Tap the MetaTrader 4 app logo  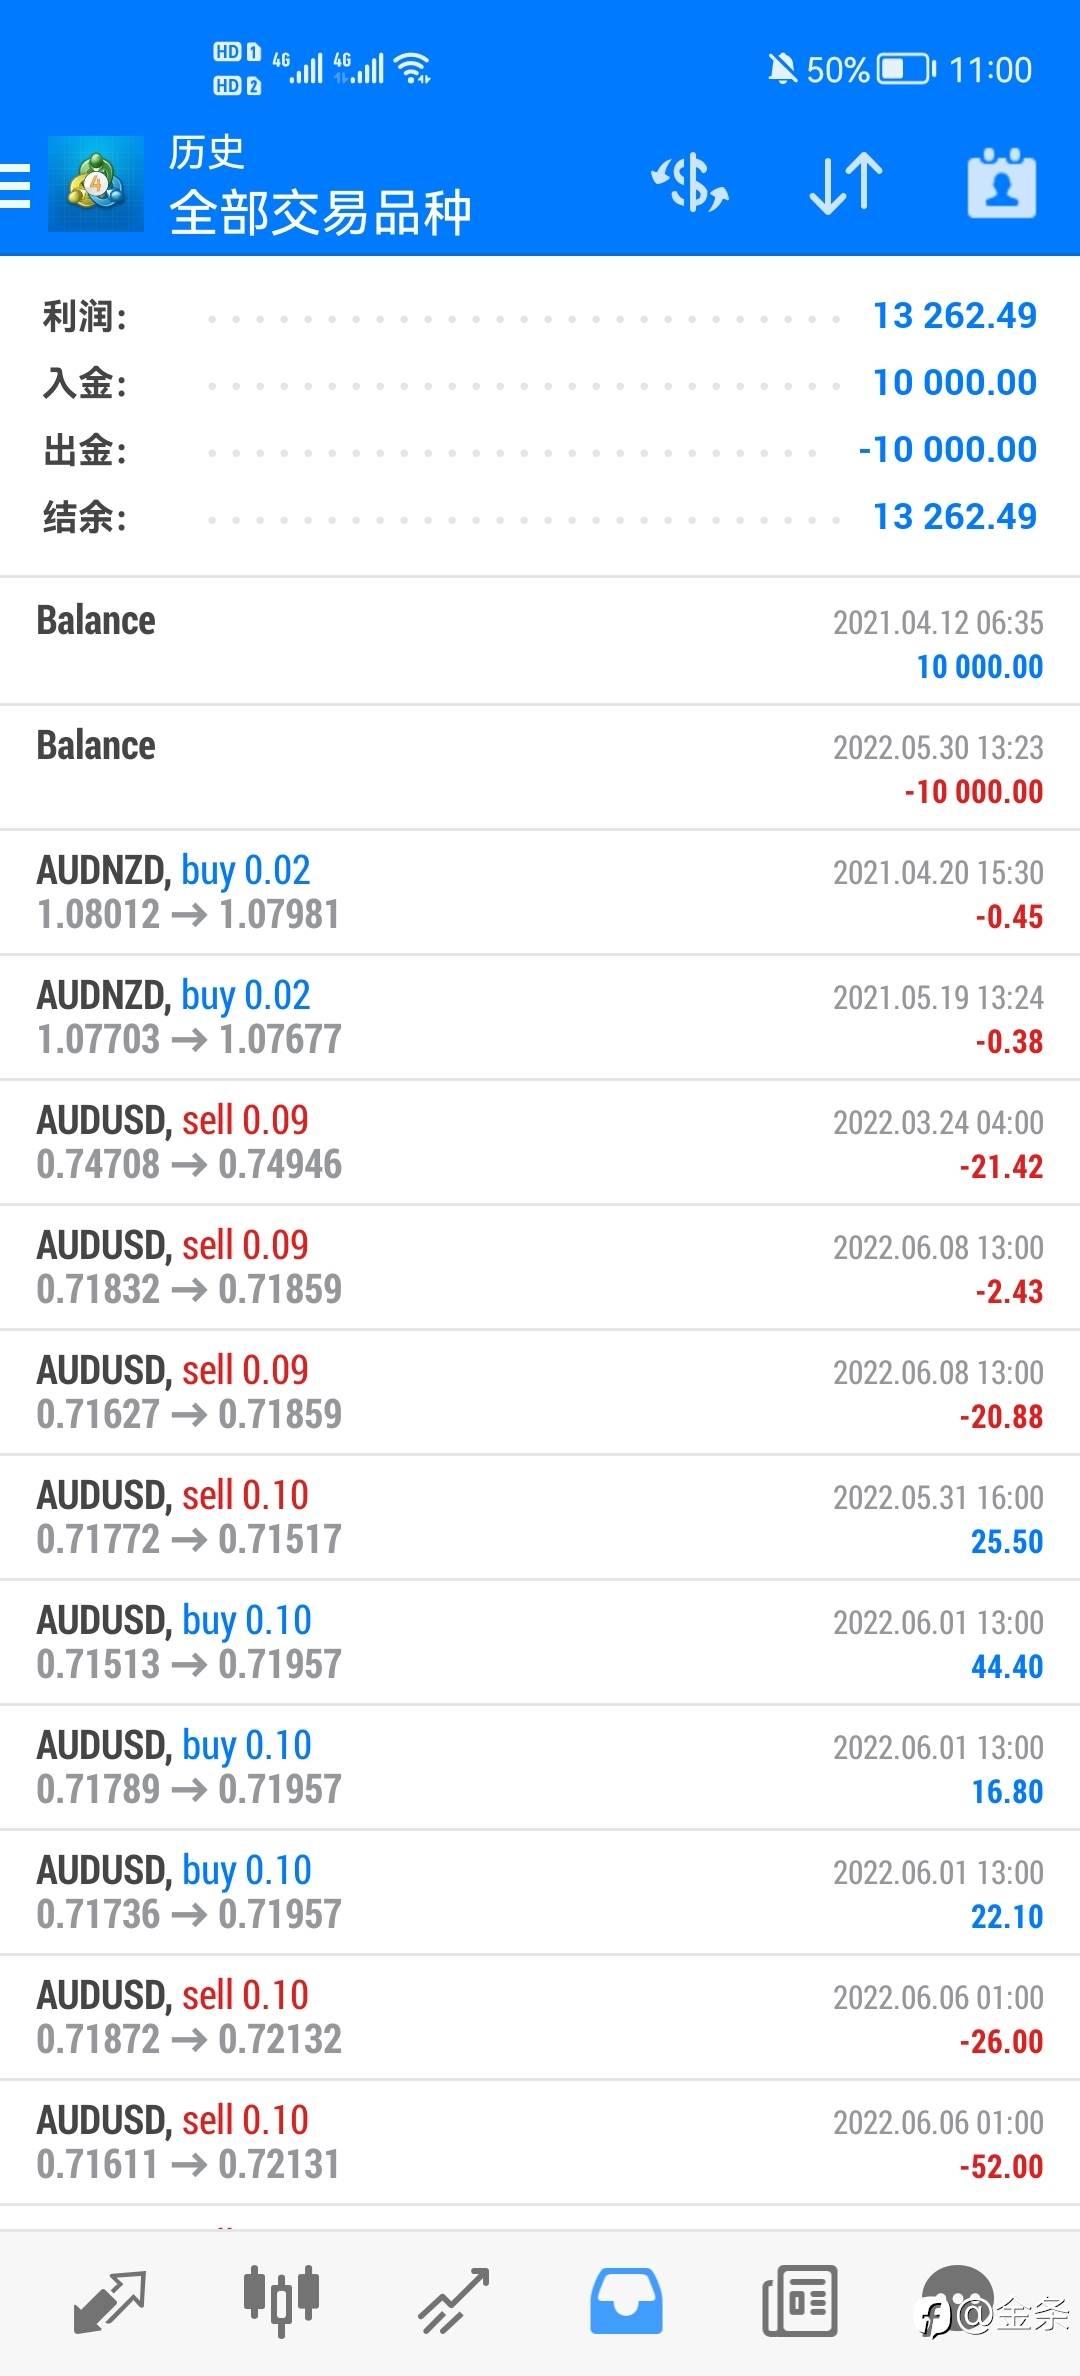click(x=96, y=184)
